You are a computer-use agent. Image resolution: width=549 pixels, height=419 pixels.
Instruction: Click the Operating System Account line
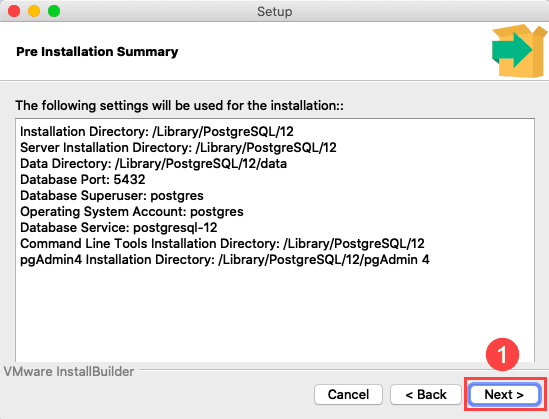pos(132,212)
